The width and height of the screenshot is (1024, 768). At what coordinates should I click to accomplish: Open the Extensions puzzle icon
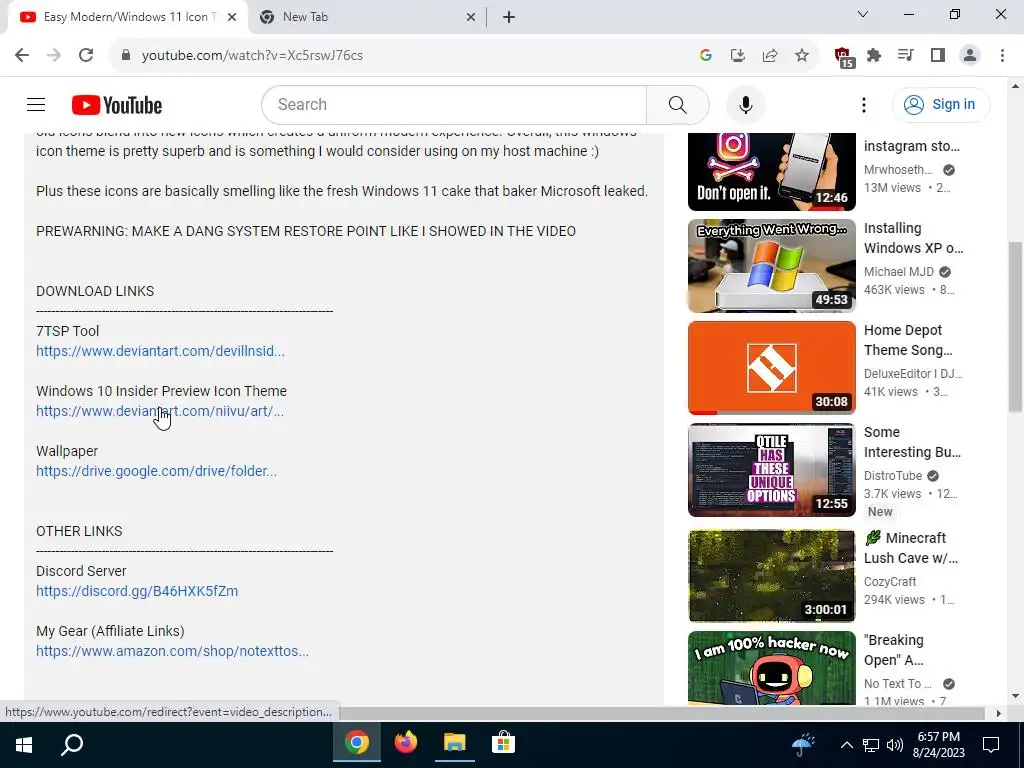pyautogui.click(x=874, y=56)
